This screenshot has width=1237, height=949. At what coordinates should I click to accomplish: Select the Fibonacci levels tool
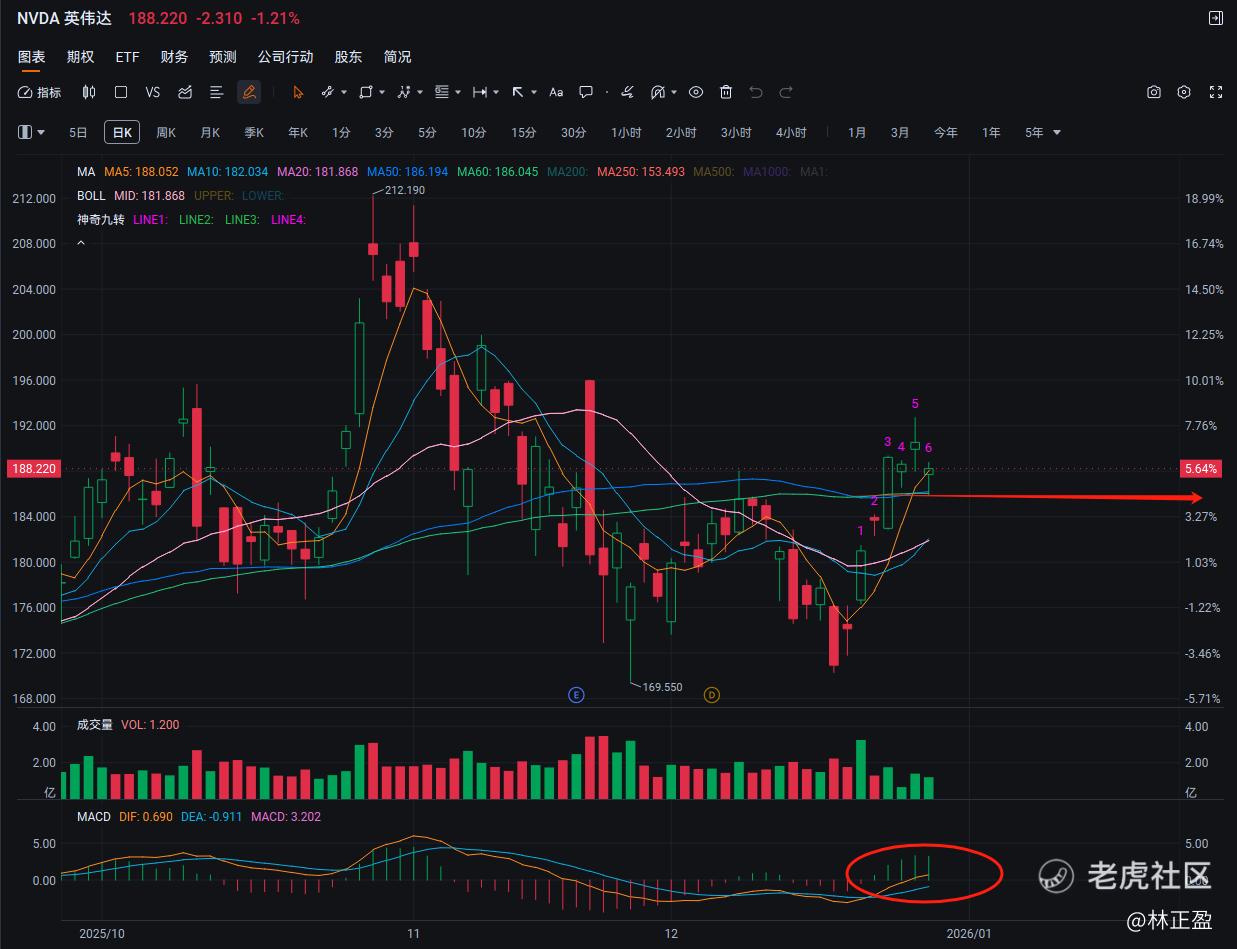coord(442,92)
